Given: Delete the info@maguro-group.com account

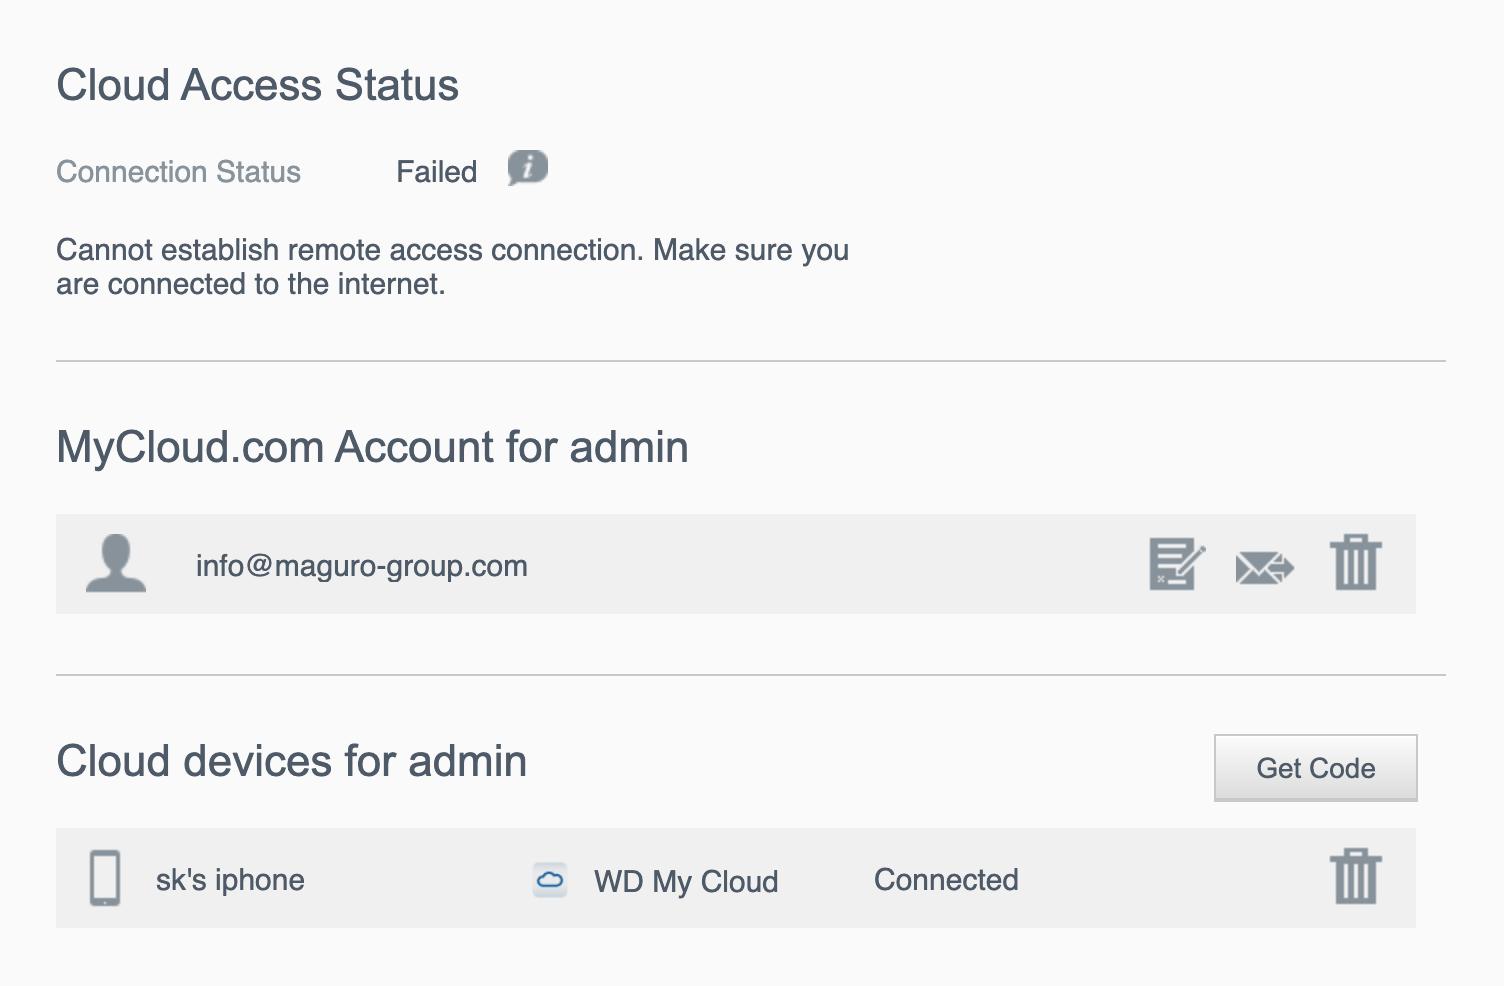Looking at the screenshot, I should [1355, 563].
